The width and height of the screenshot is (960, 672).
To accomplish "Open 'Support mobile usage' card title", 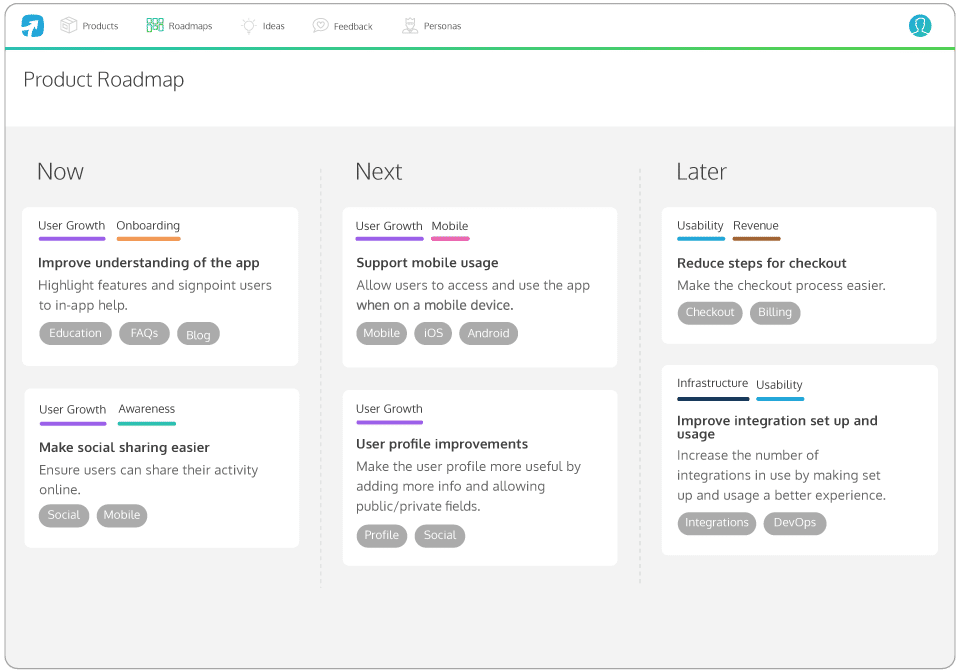I will pos(427,263).
